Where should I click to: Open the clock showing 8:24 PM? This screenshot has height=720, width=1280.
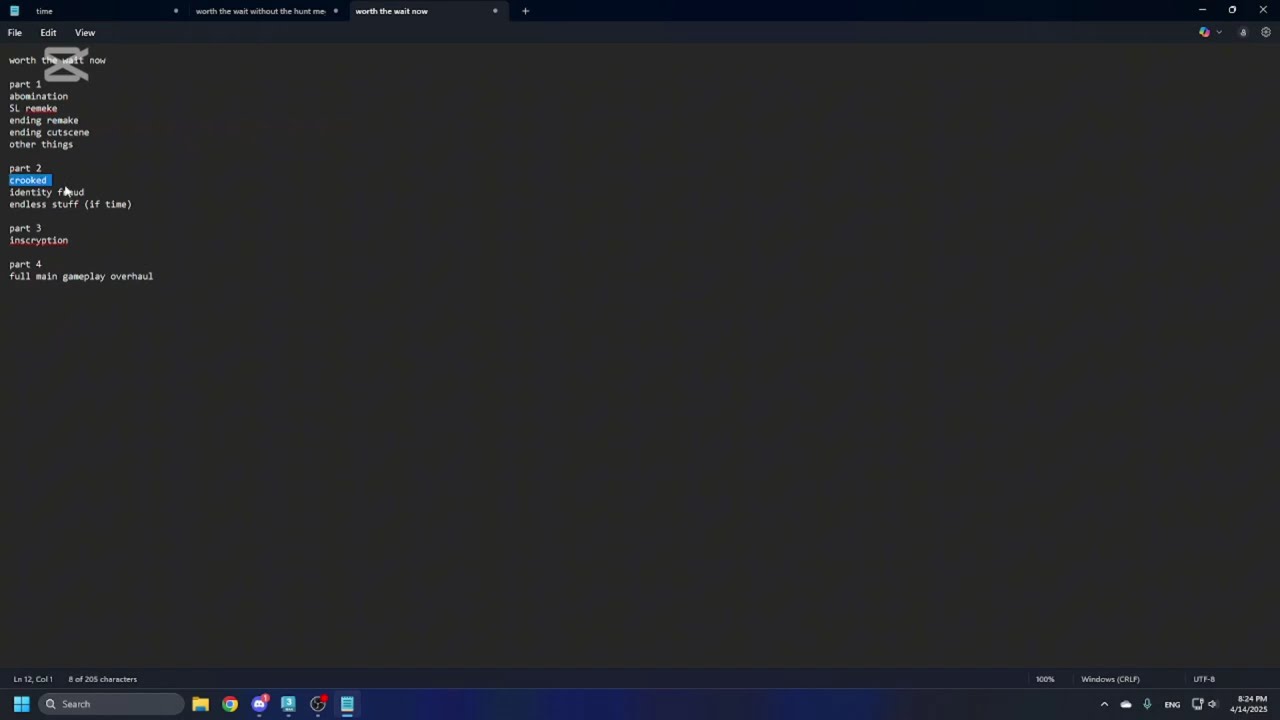(x=1250, y=704)
